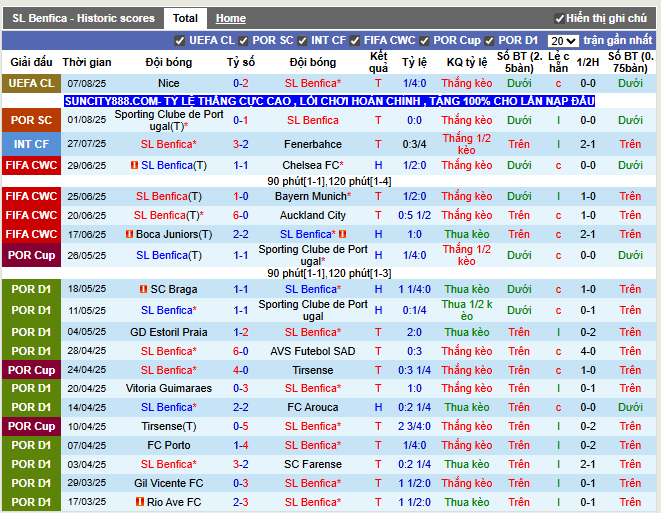Screen dimensions: 661x513
Task: Click FIFA CWC label for Chelsea match
Action: tap(32, 165)
